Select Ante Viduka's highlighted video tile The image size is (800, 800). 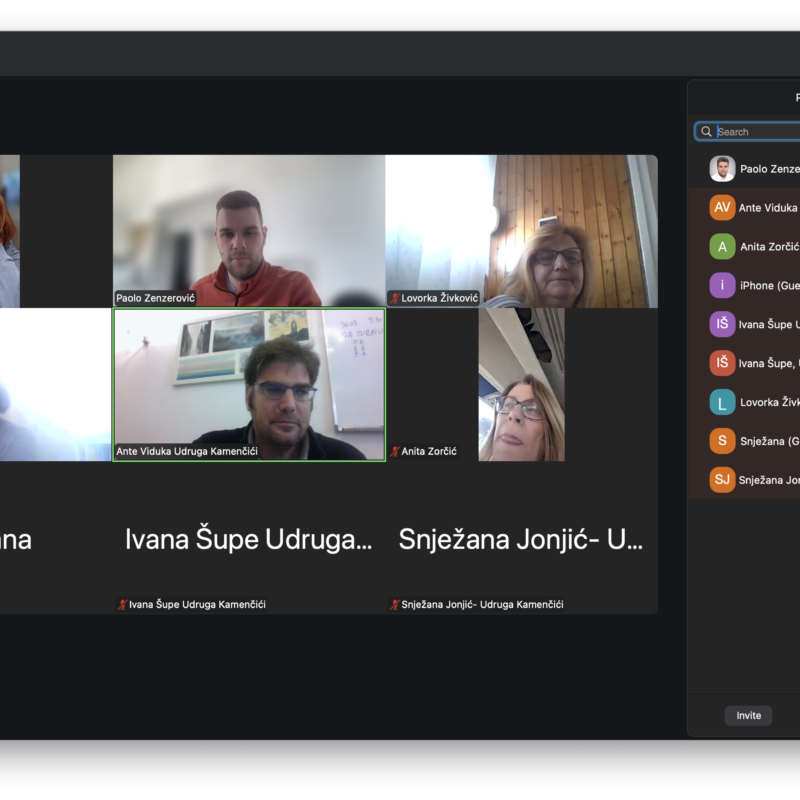pyautogui.click(x=248, y=384)
